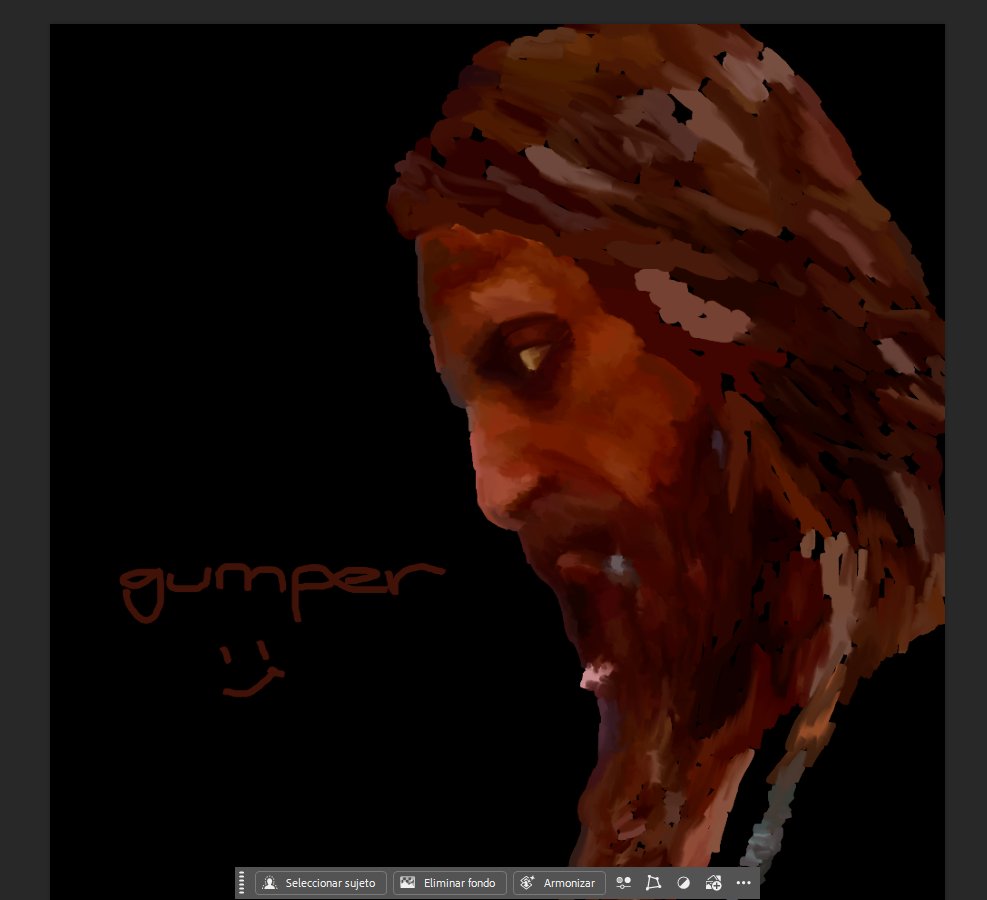Screen dimensions: 987x900
Task: Click the Eliminar fondo button
Action: click(449, 883)
